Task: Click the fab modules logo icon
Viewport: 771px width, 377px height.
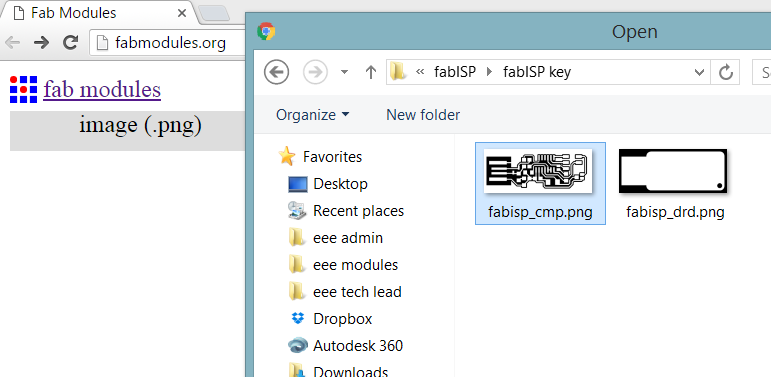Action: click(24, 89)
